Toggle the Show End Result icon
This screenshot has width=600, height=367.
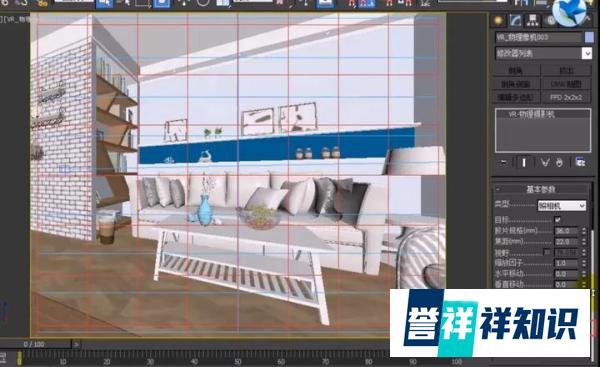click(523, 163)
